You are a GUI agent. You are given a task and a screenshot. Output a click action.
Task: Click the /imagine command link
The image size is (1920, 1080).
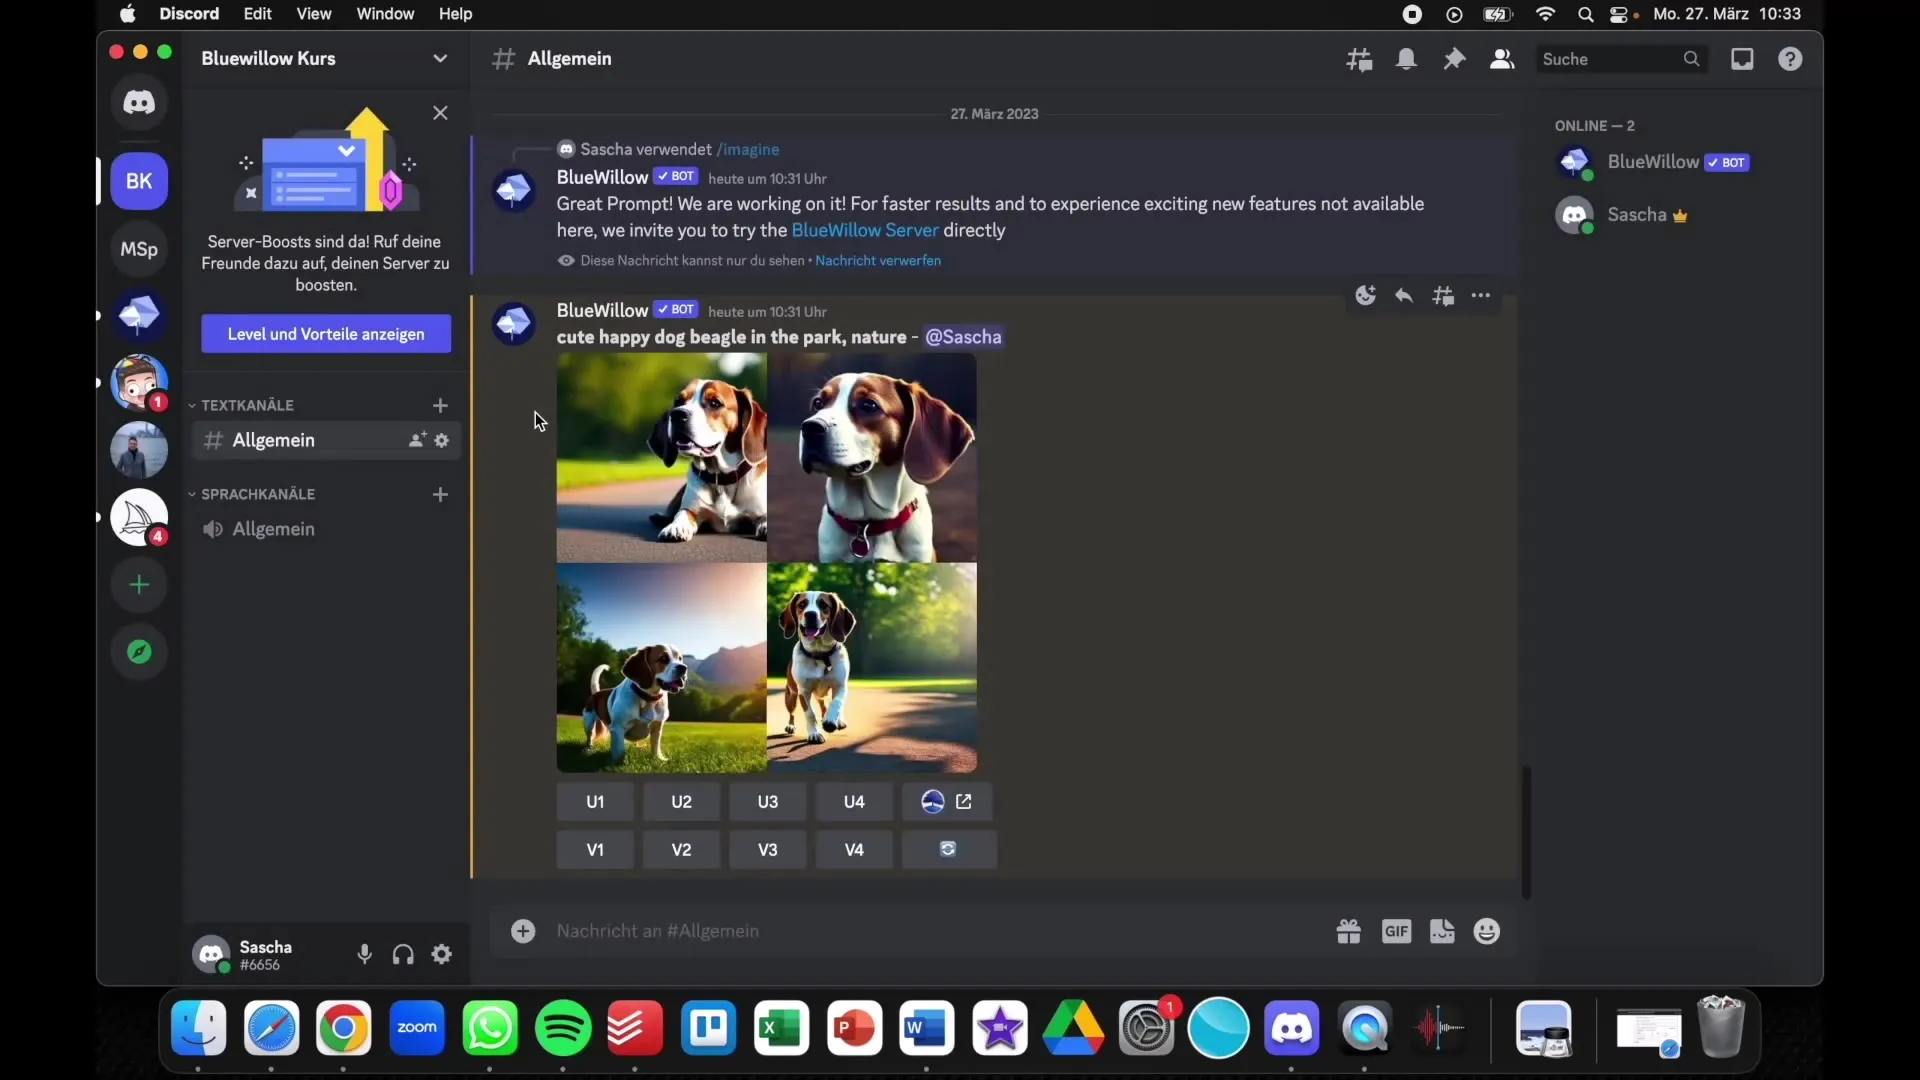click(x=748, y=149)
